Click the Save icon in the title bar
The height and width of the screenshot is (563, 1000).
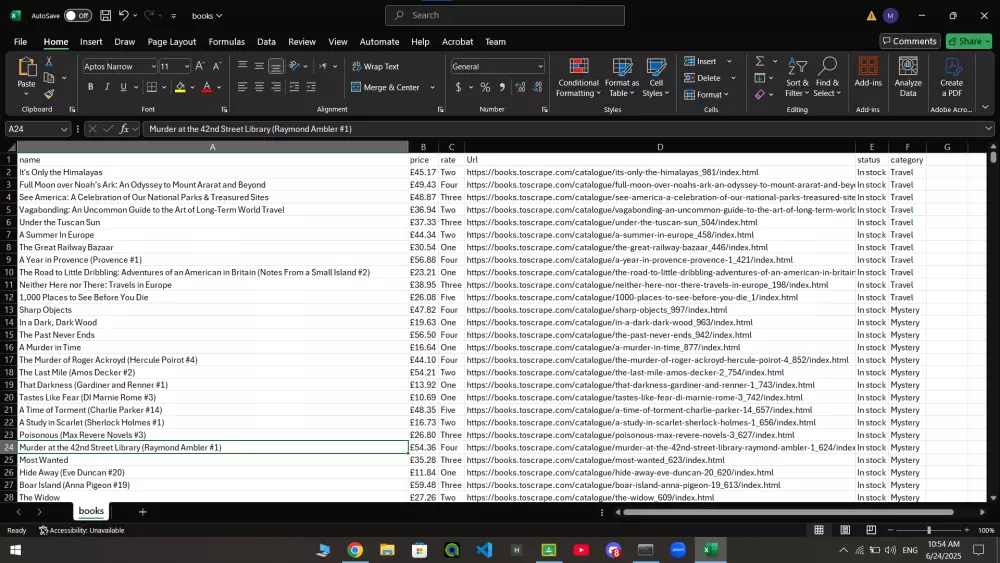(106, 16)
